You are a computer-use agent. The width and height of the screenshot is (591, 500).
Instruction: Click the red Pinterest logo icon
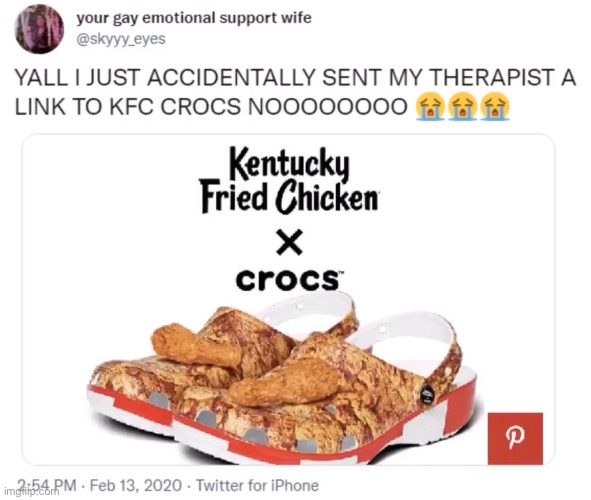pyautogui.click(x=515, y=439)
